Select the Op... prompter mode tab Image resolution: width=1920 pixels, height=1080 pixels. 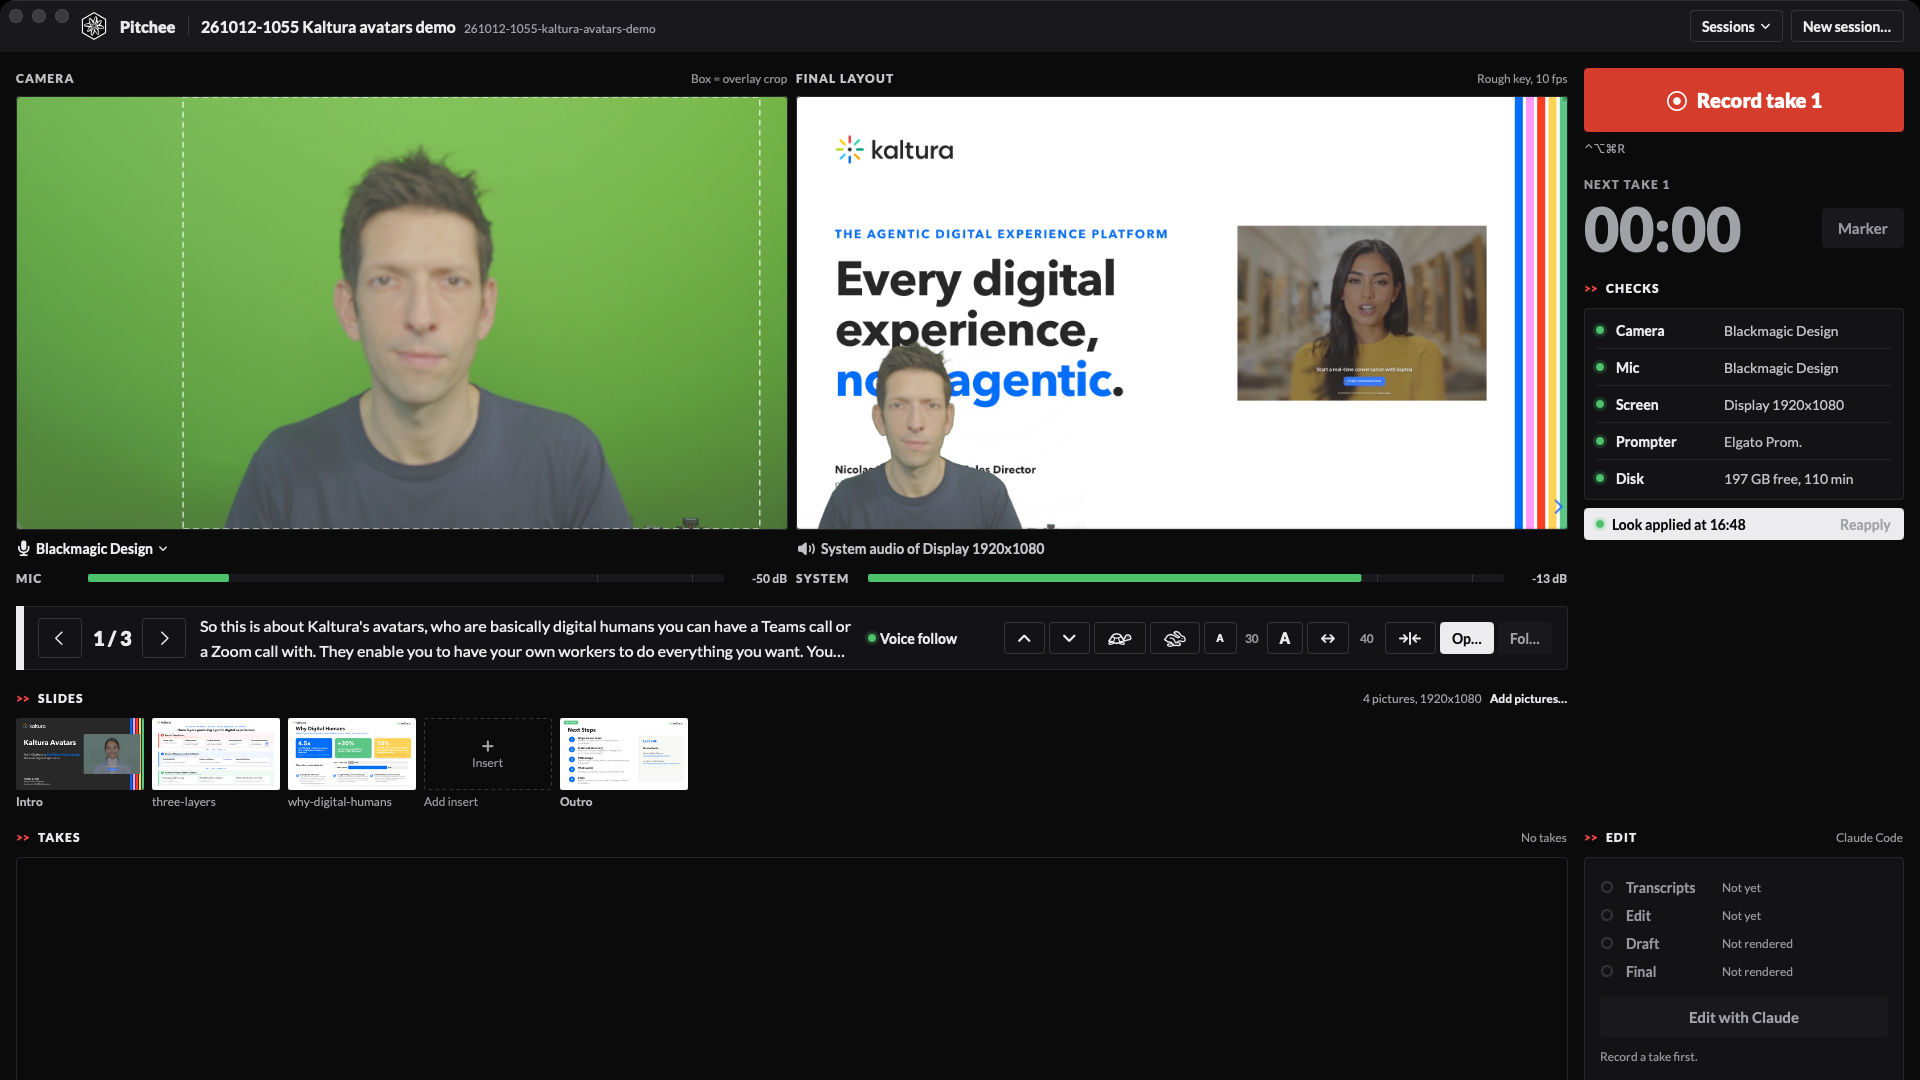(1466, 638)
